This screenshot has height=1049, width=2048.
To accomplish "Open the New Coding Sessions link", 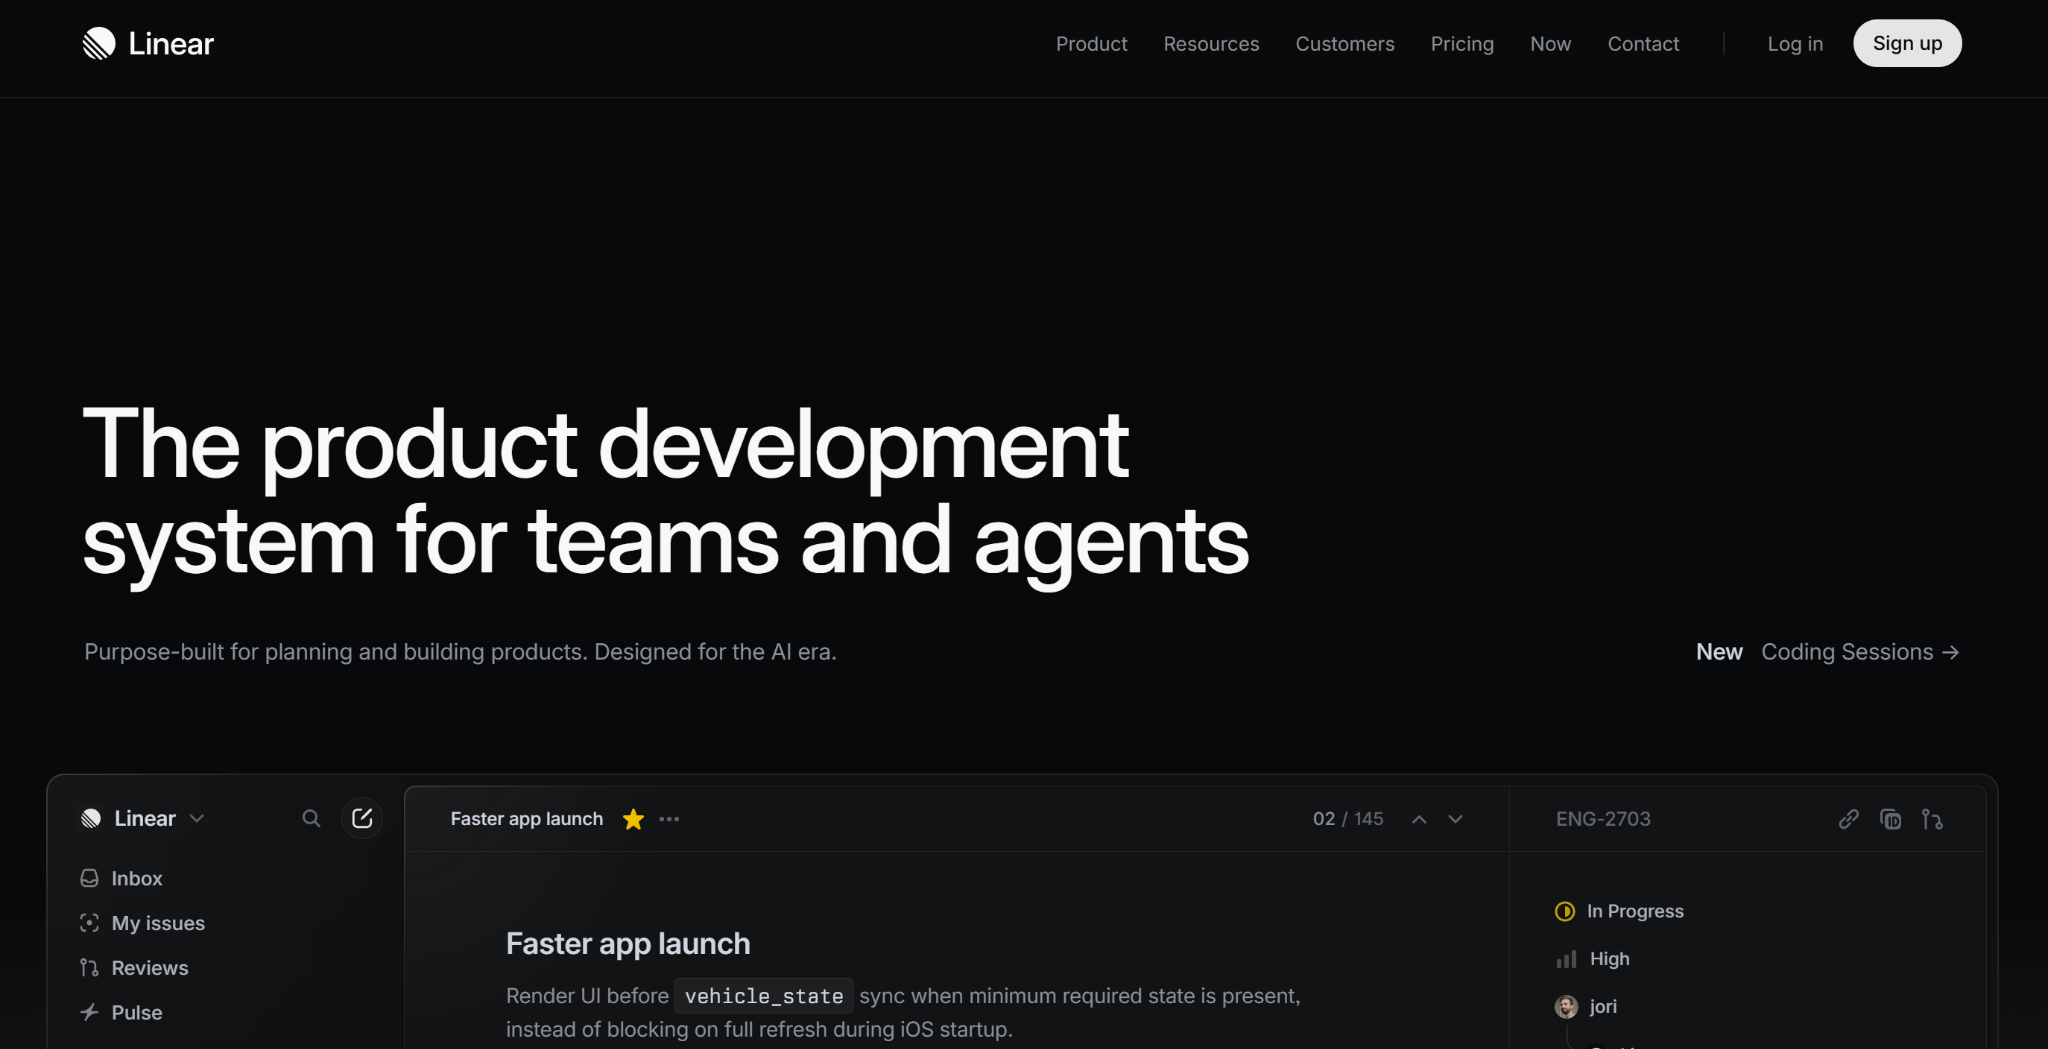I will (1828, 652).
